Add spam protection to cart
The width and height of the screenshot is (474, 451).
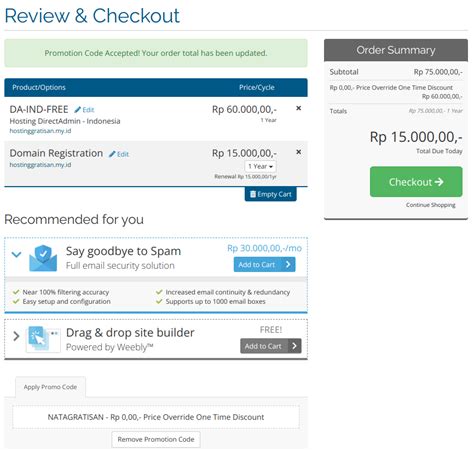(264, 265)
